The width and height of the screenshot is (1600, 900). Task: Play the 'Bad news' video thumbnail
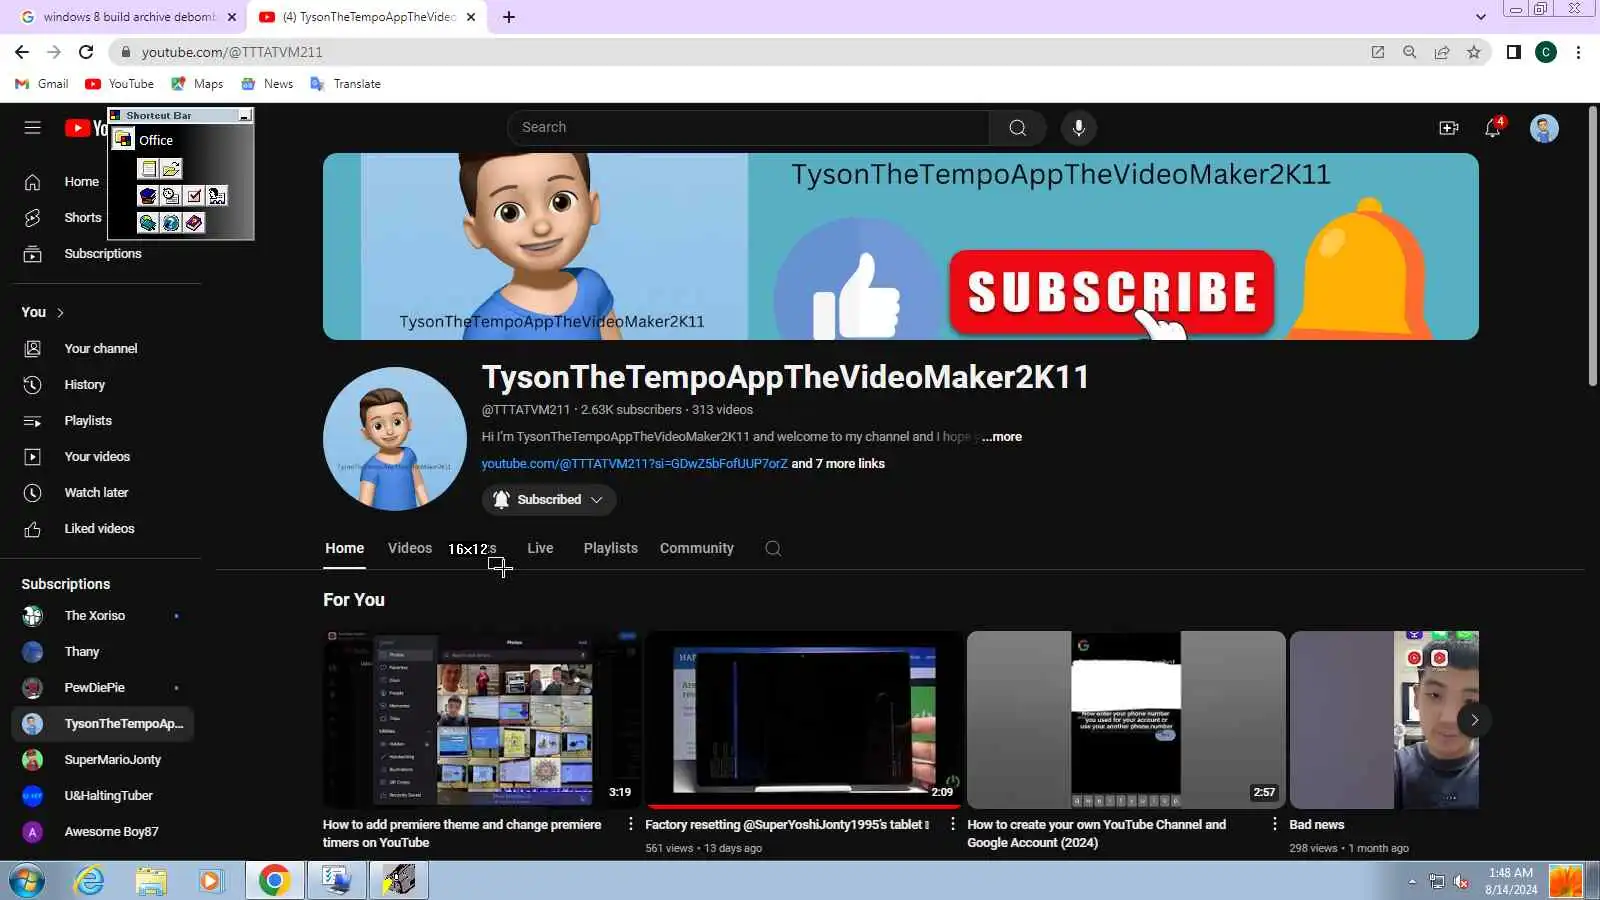pos(1384,719)
